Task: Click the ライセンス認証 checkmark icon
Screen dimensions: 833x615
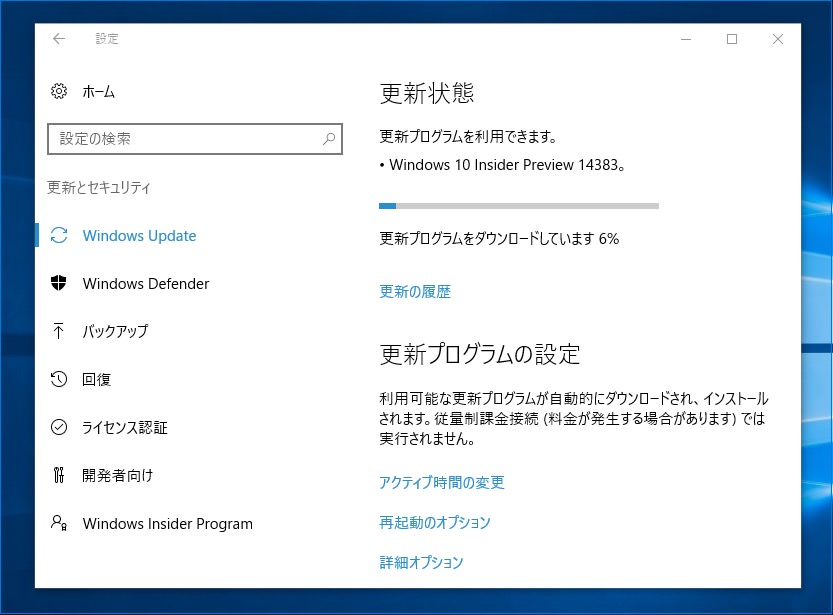Action: point(58,427)
